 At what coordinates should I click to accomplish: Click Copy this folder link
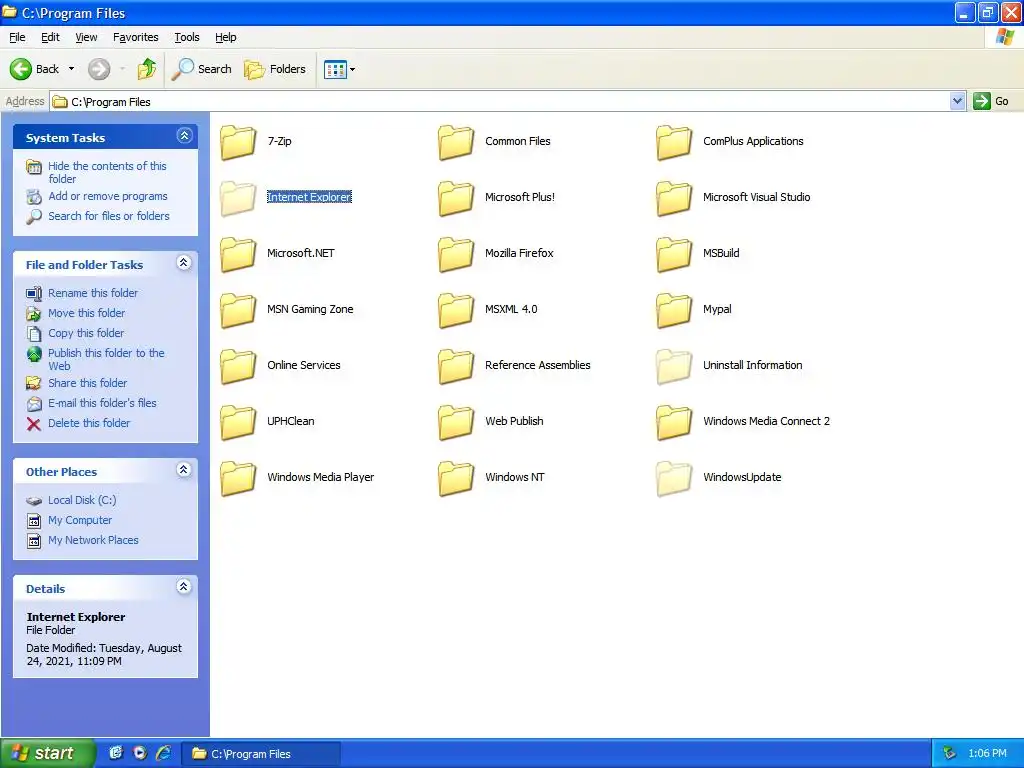[86, 333]
